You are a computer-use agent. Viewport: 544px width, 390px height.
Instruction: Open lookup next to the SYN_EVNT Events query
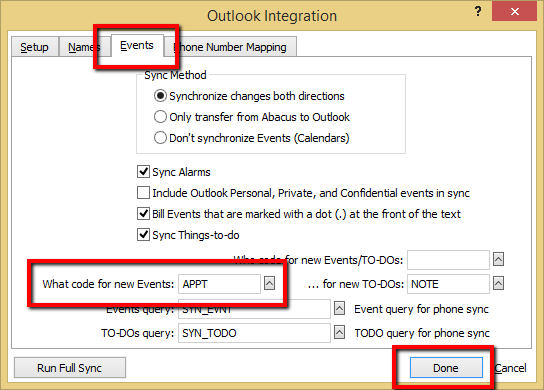tap(339, 308)
